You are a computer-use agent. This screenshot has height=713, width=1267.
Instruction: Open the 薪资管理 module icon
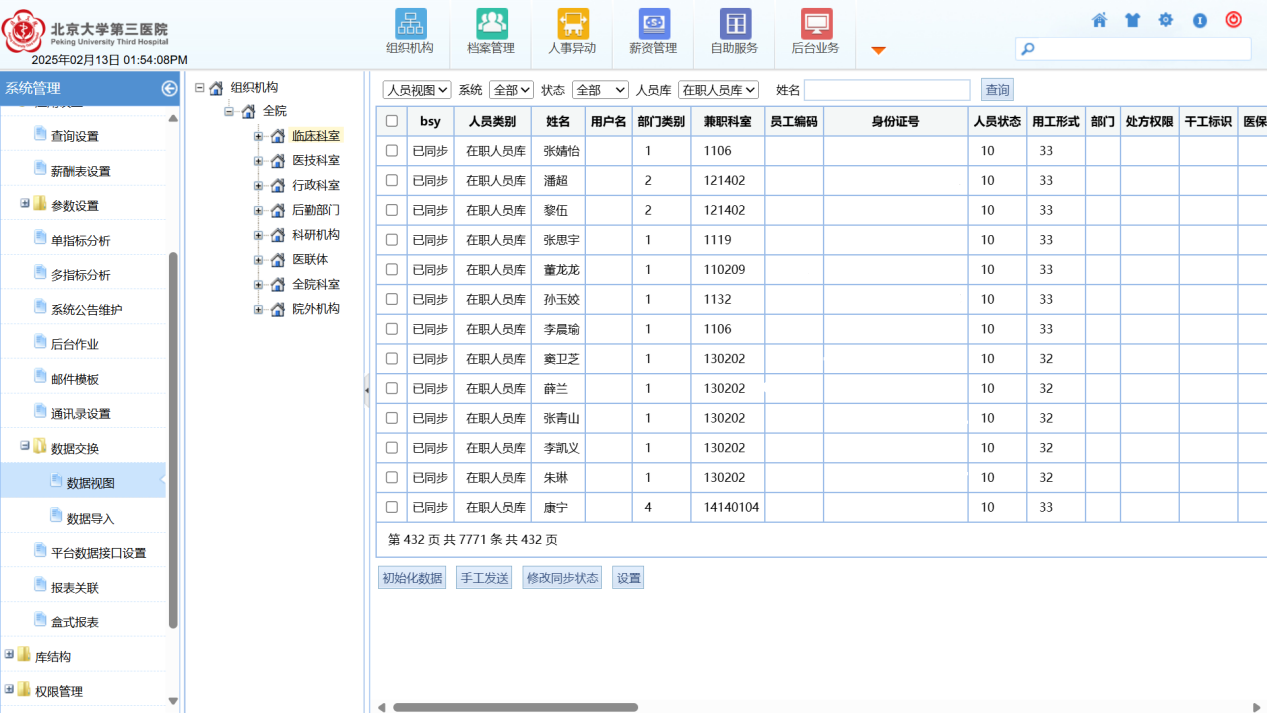[653, 24]
